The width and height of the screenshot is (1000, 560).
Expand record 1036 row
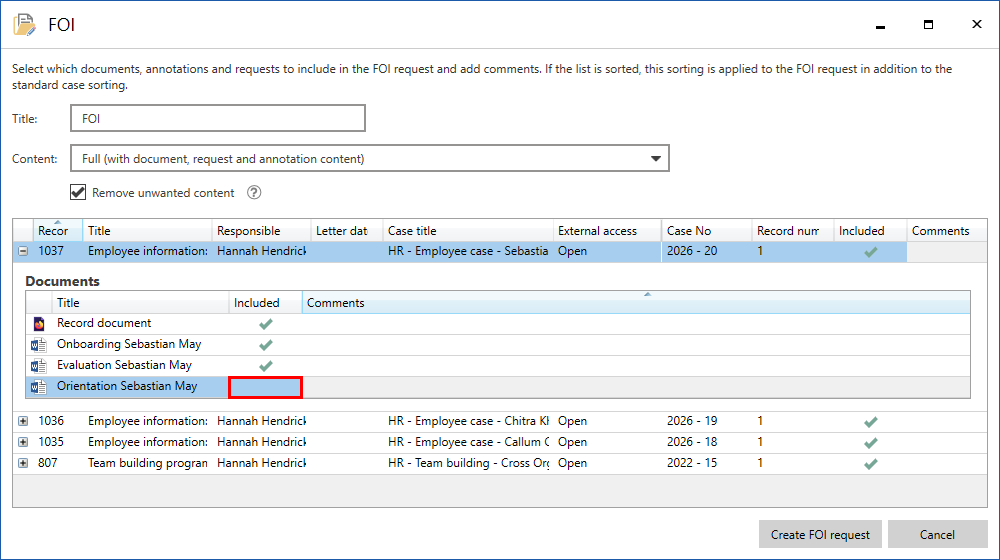click(x=23, y=422)
